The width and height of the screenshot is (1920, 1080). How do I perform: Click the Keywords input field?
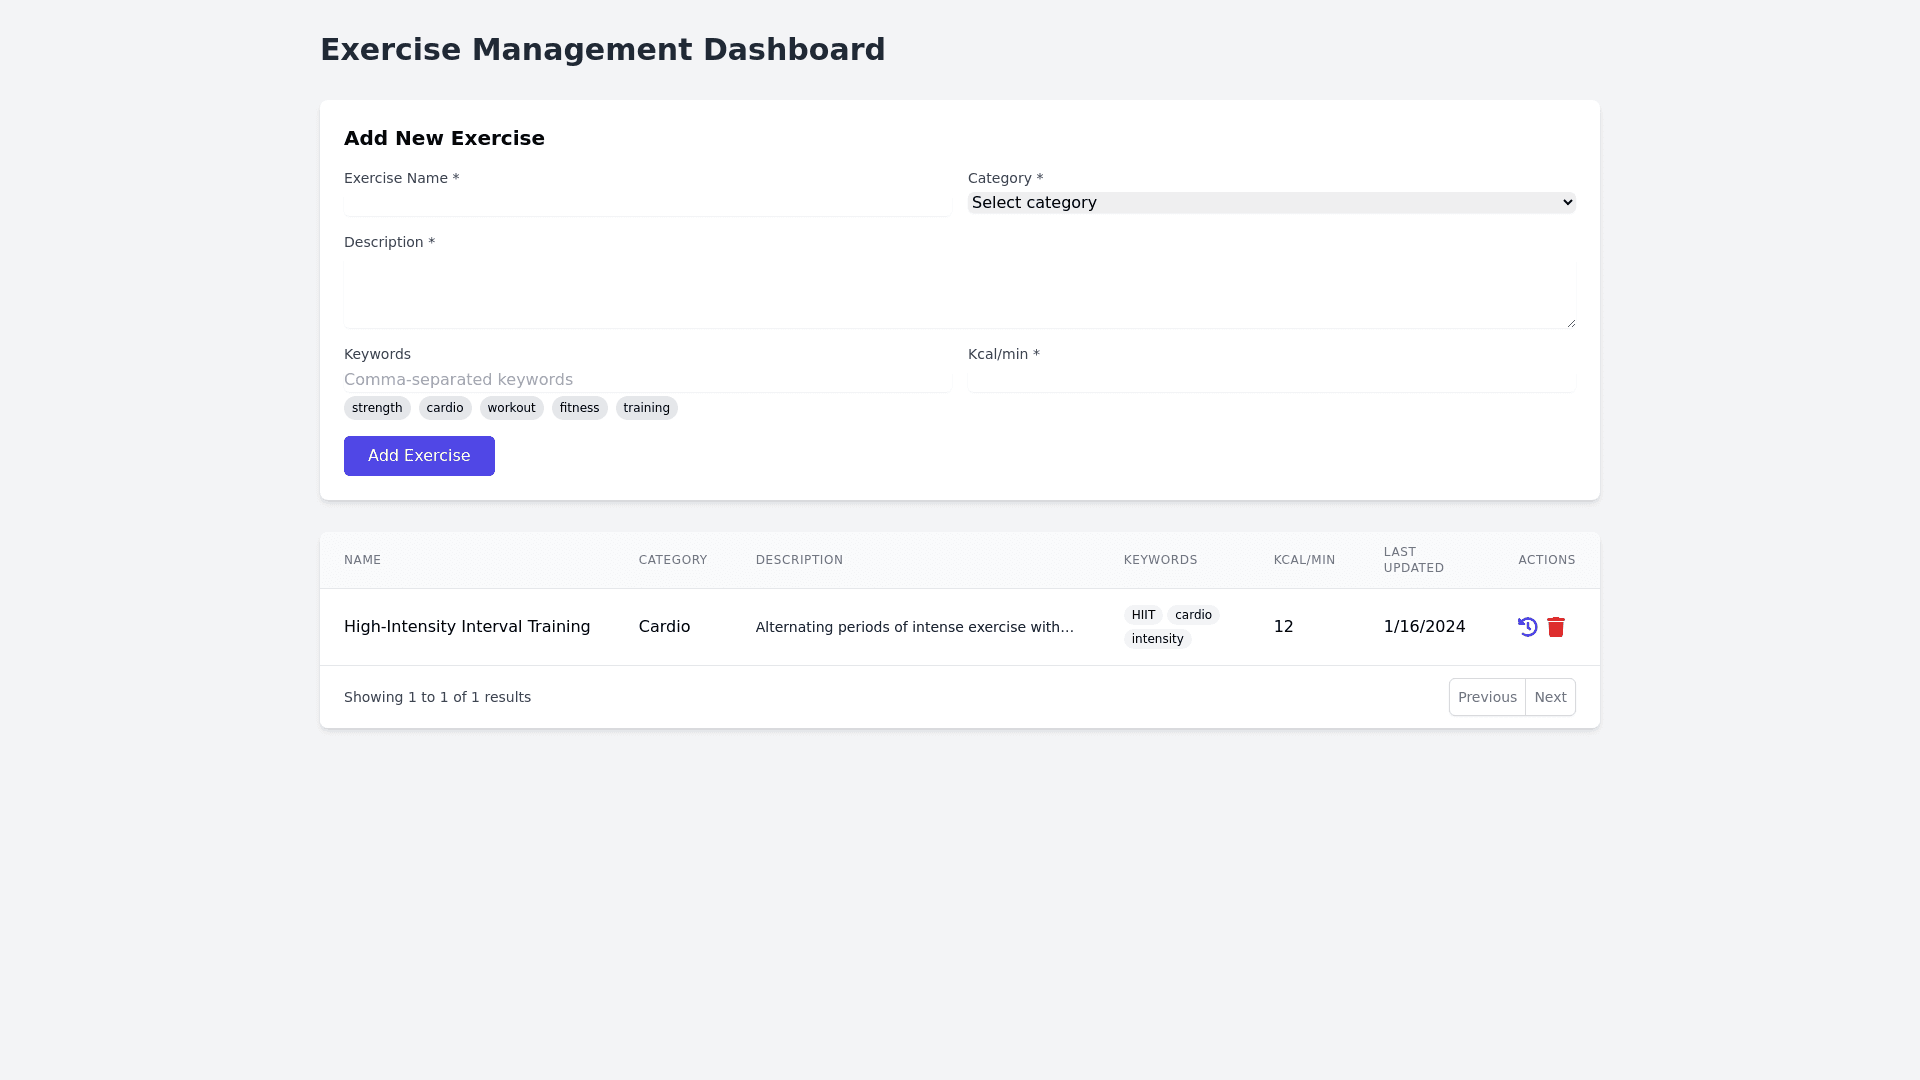click(647, 380)
